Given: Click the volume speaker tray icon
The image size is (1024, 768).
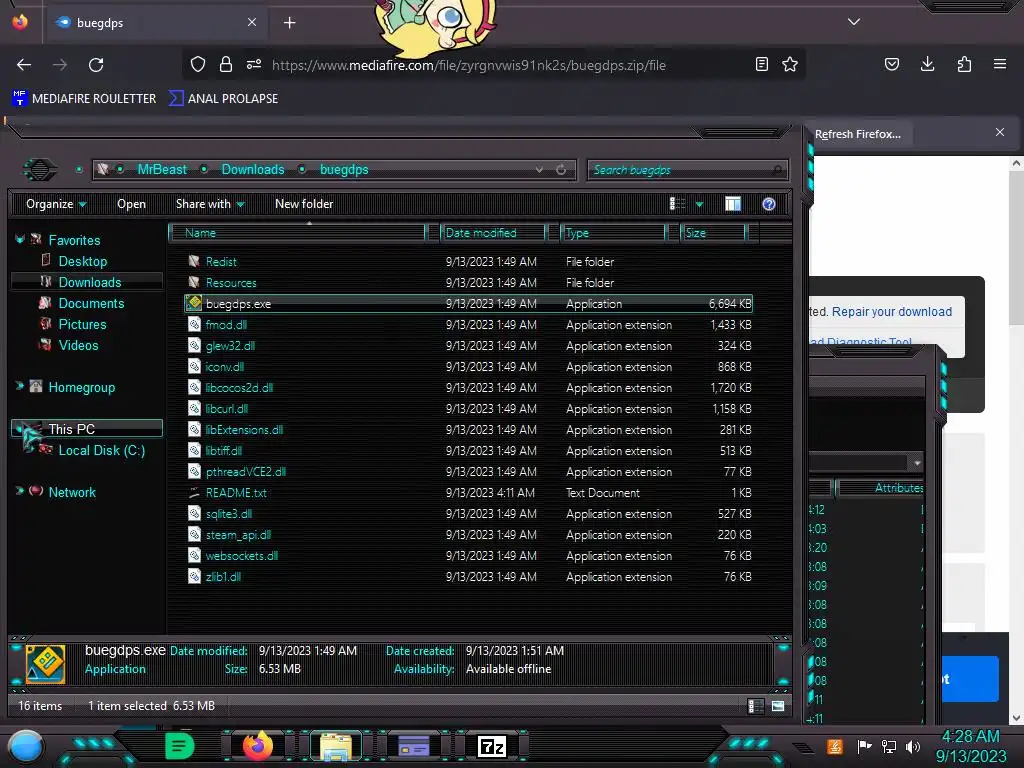Looking at the screenshot, I should [912, 746].
